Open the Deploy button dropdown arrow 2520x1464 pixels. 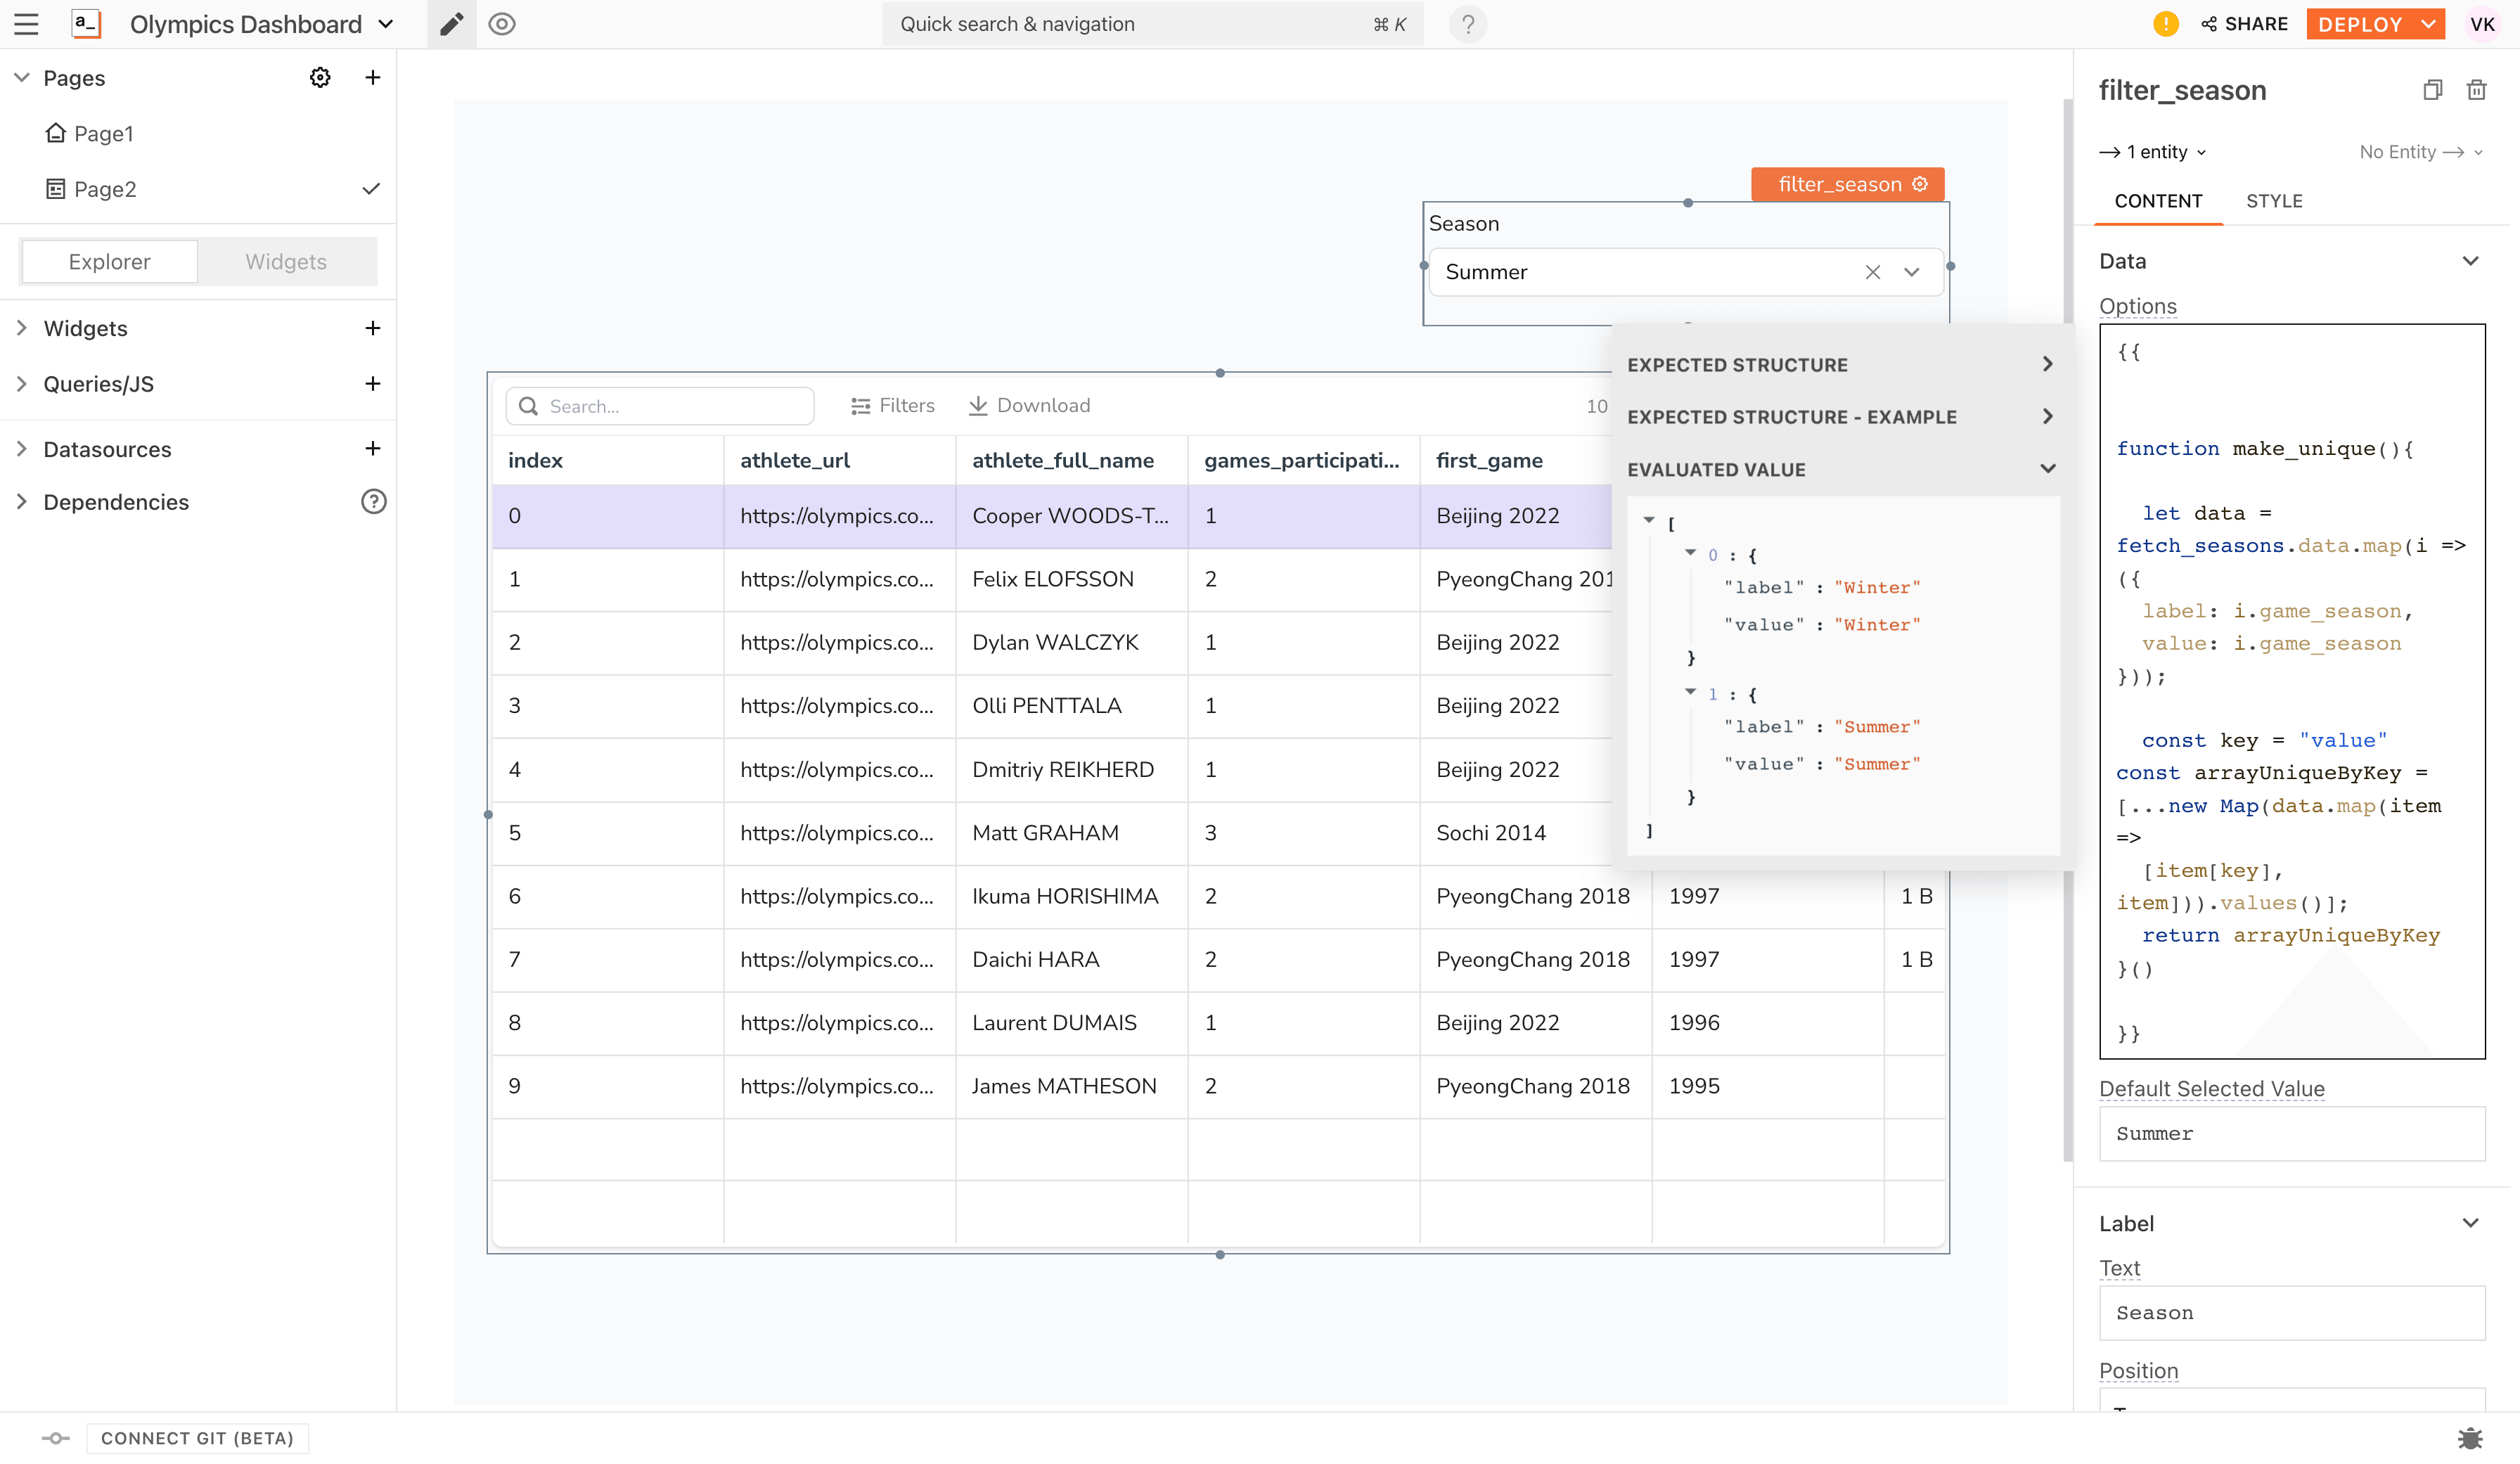tap(2428, 24)
